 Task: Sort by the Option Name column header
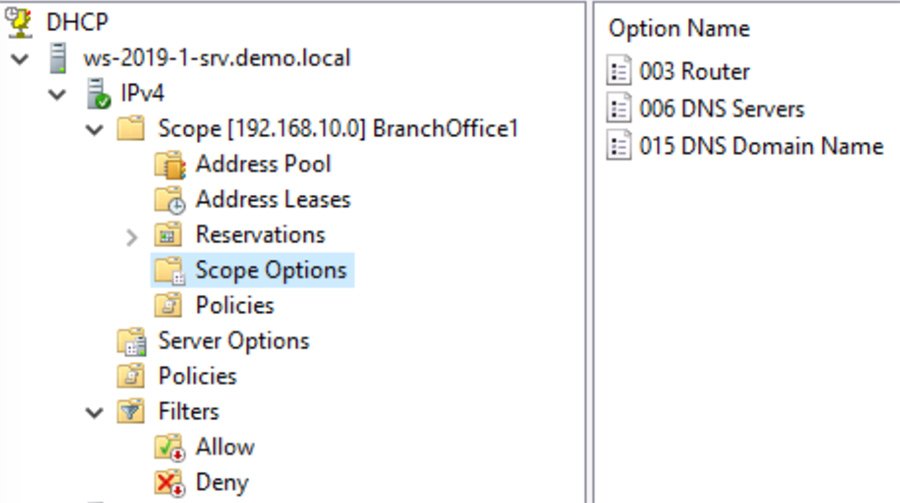[x=679, y=29]
